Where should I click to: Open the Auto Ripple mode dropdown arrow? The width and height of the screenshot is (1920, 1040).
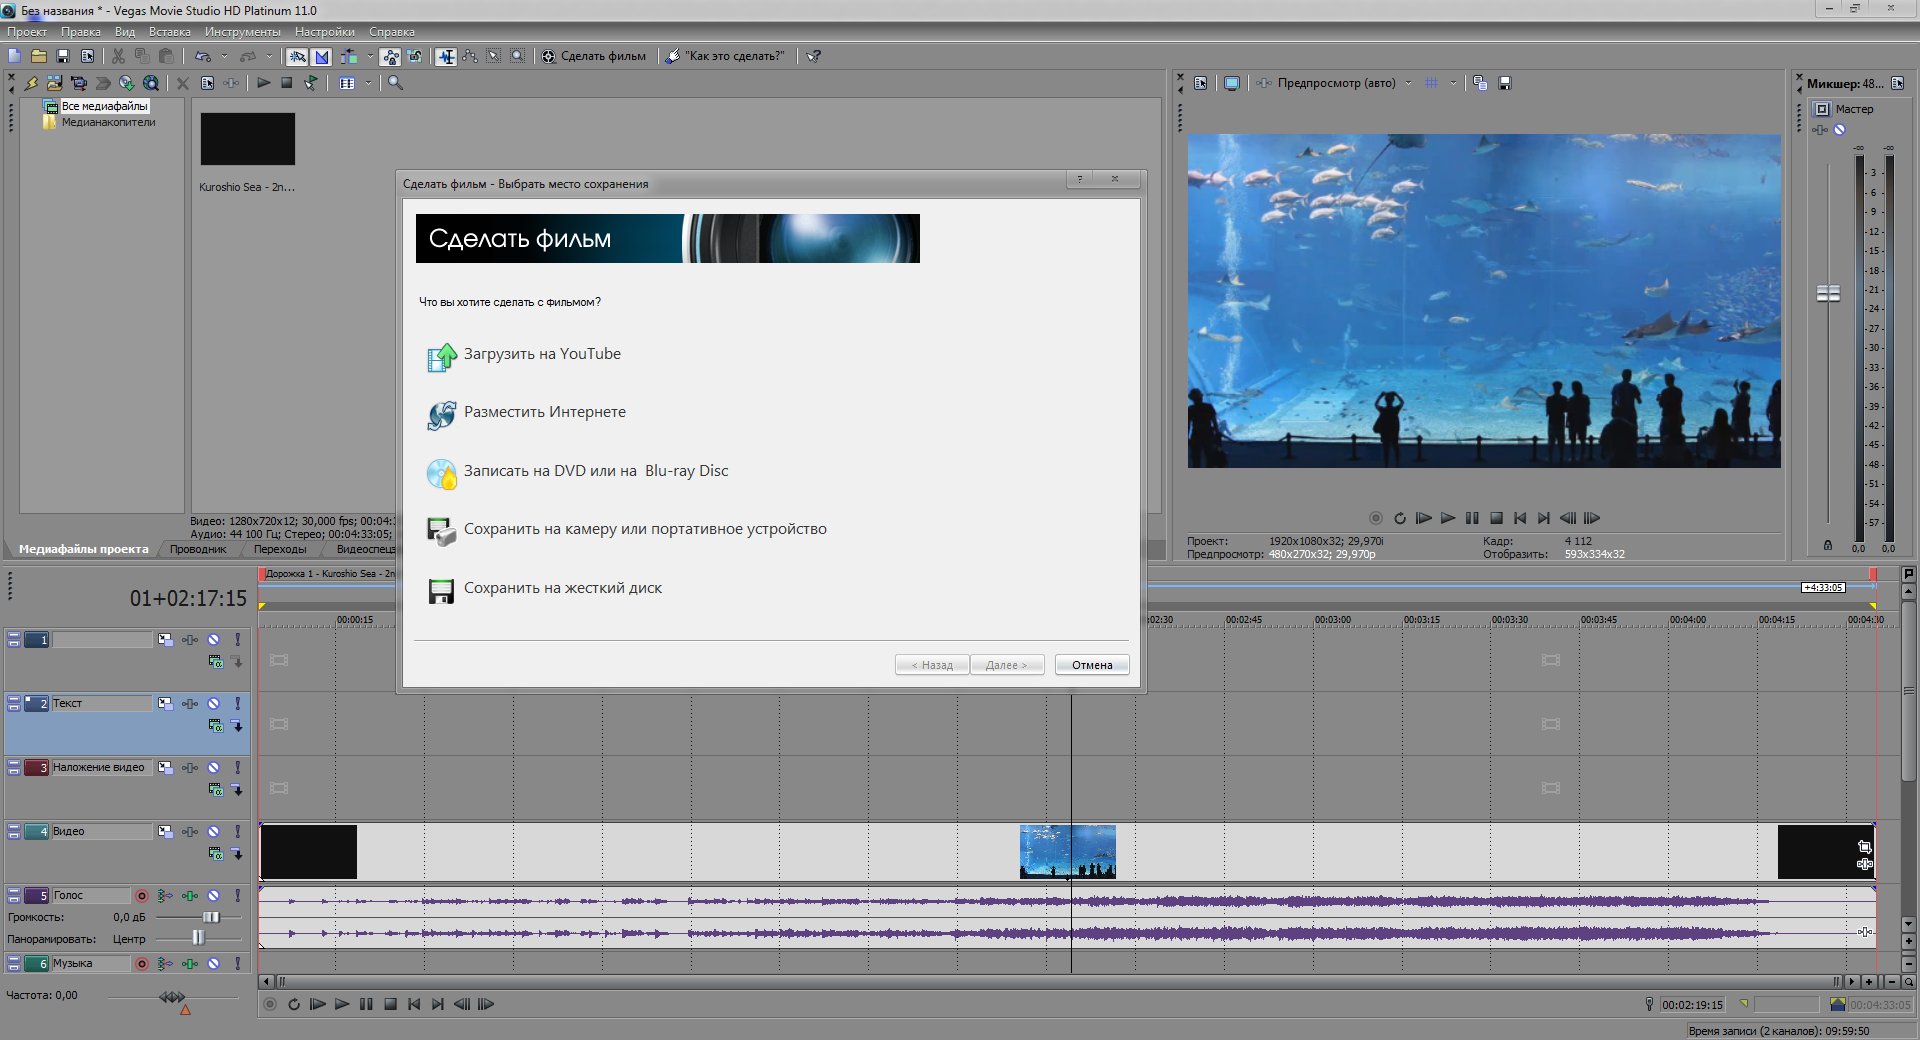[x=369, y=56]
